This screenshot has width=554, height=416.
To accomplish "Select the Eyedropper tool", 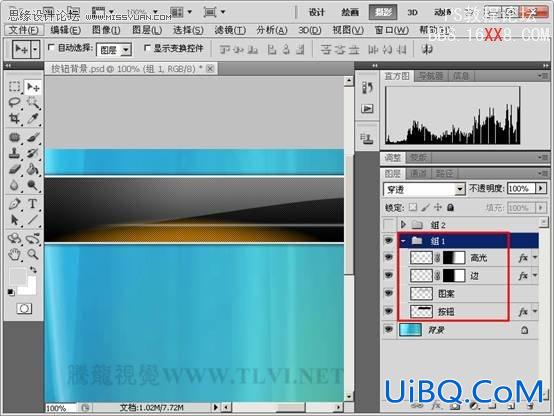I will pos(33,118).
